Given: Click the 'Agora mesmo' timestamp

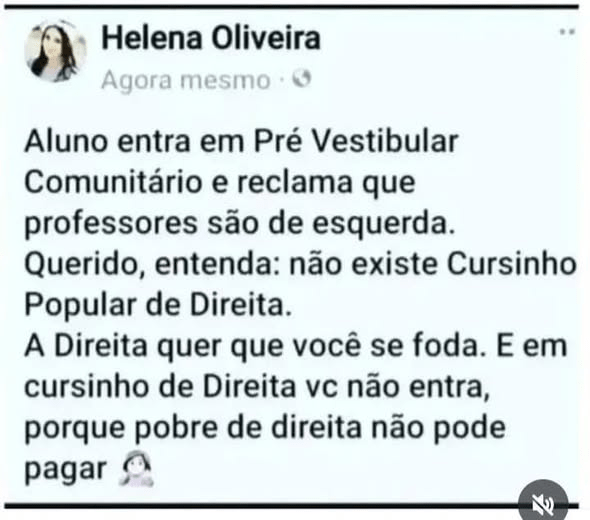Looking at the screenshot, I should click(186, 80).
